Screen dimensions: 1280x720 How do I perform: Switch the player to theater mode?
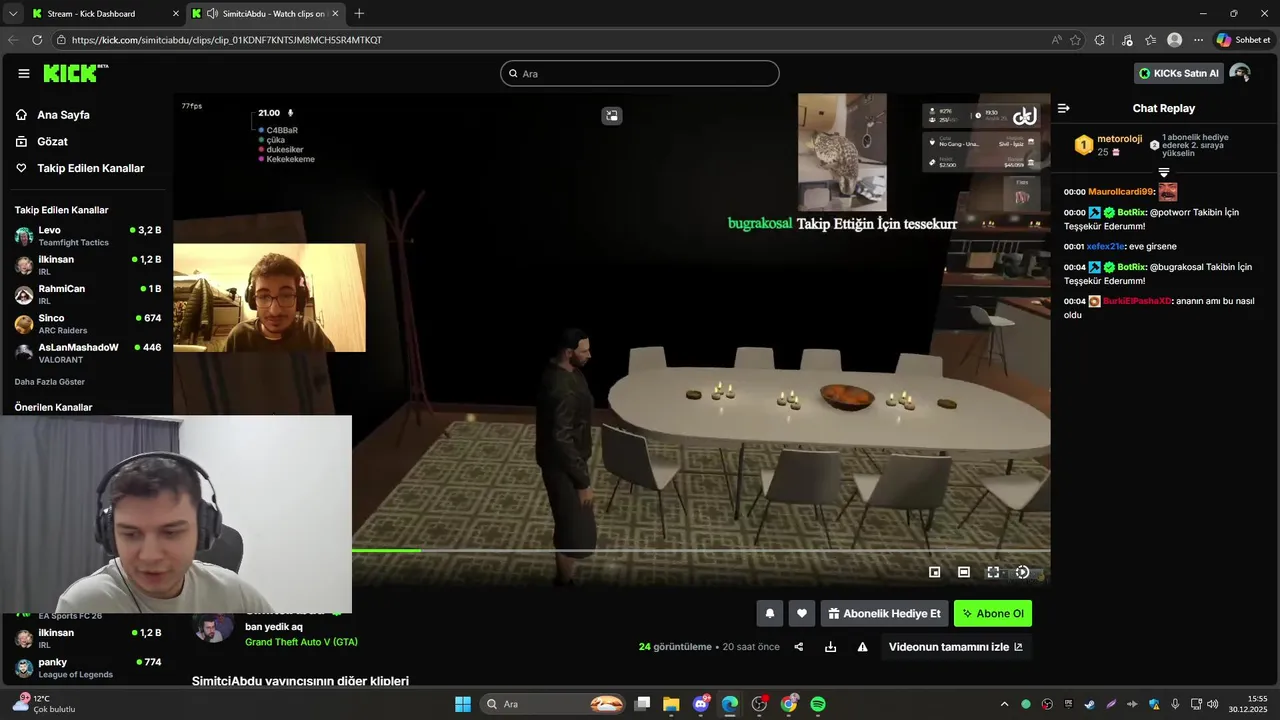[964, 572]
